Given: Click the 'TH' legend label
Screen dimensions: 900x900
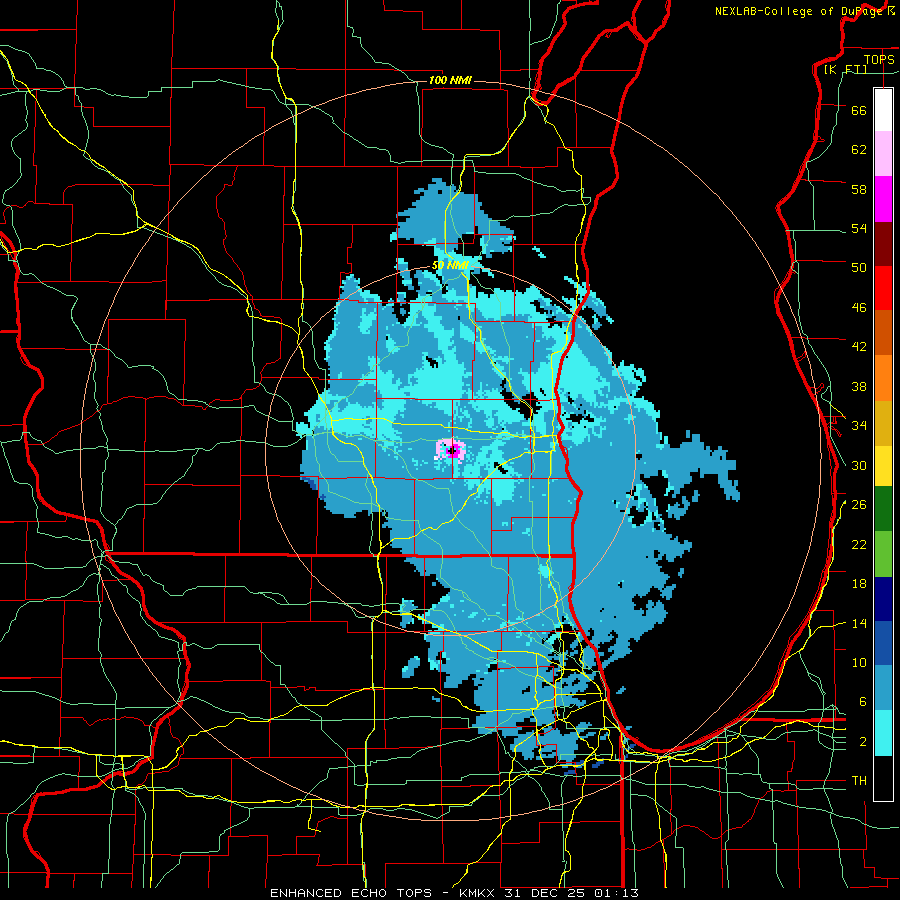Looking at the screenshot, I should (859, 781).
